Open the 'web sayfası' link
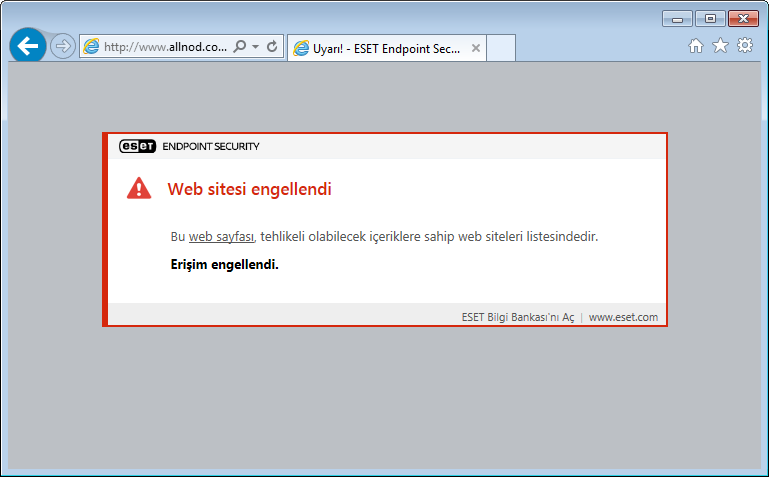This screenshot has height=477, width=769. coord(221,236)
